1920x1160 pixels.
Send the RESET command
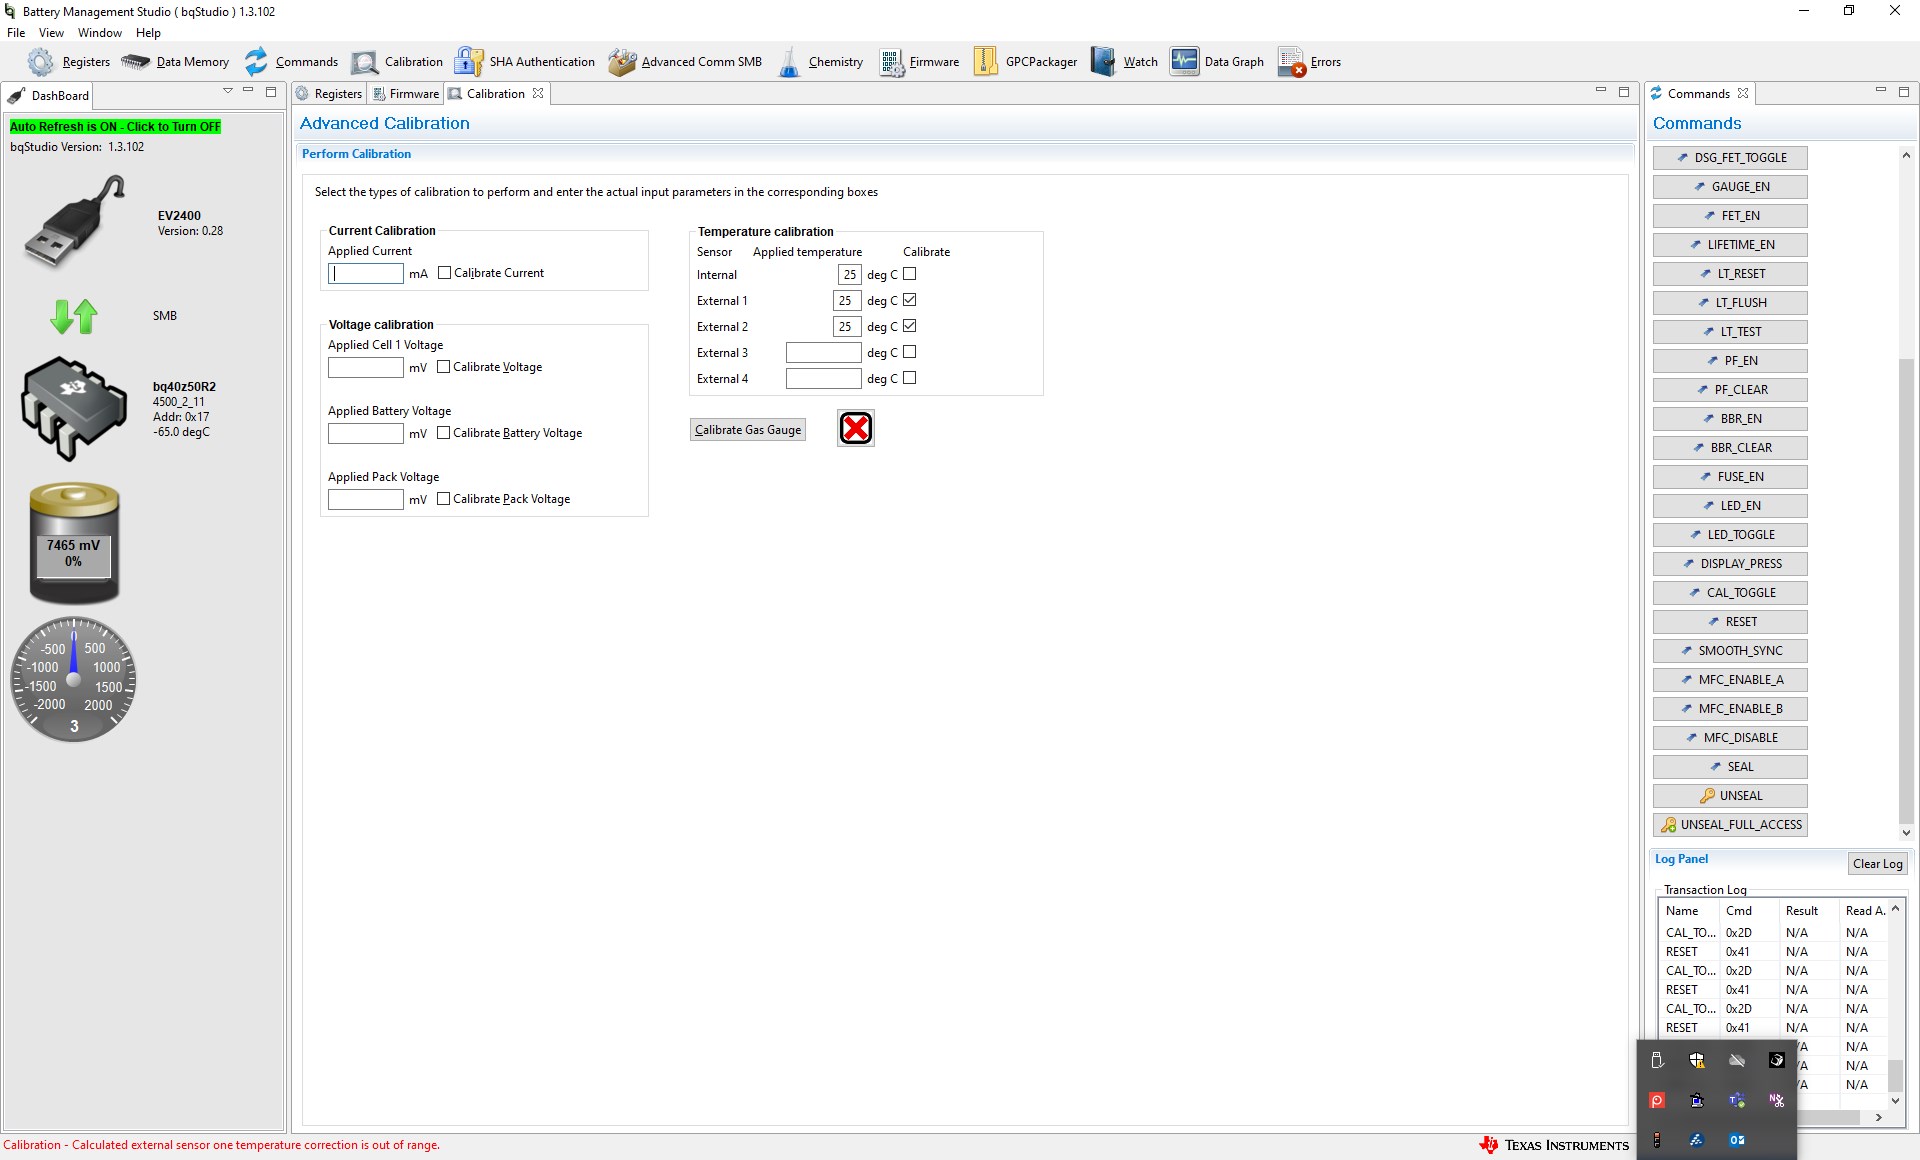(x=1730, y=622)
